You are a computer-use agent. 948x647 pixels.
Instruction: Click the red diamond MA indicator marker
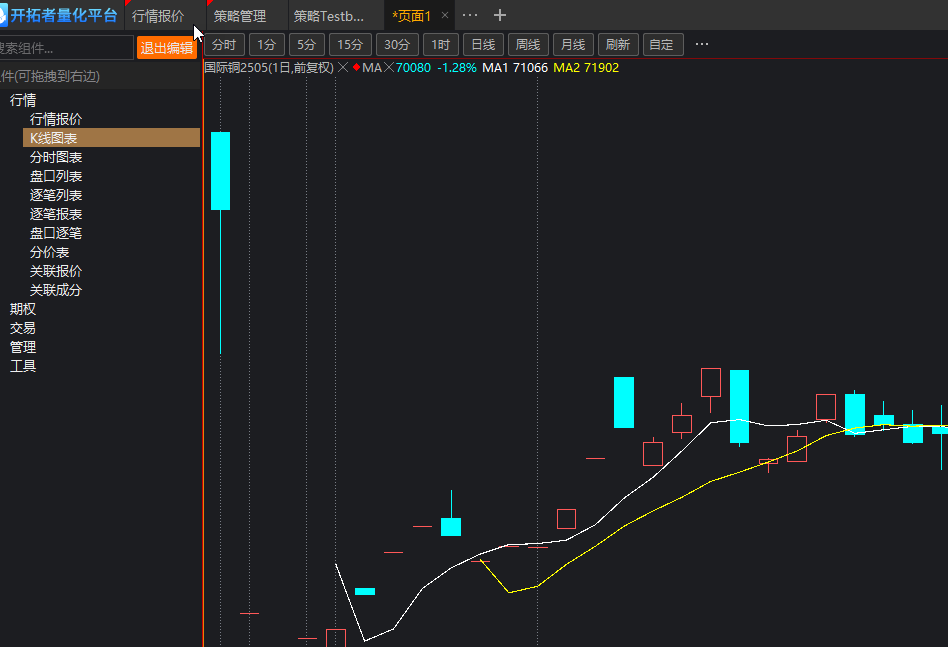click(357, 67)
